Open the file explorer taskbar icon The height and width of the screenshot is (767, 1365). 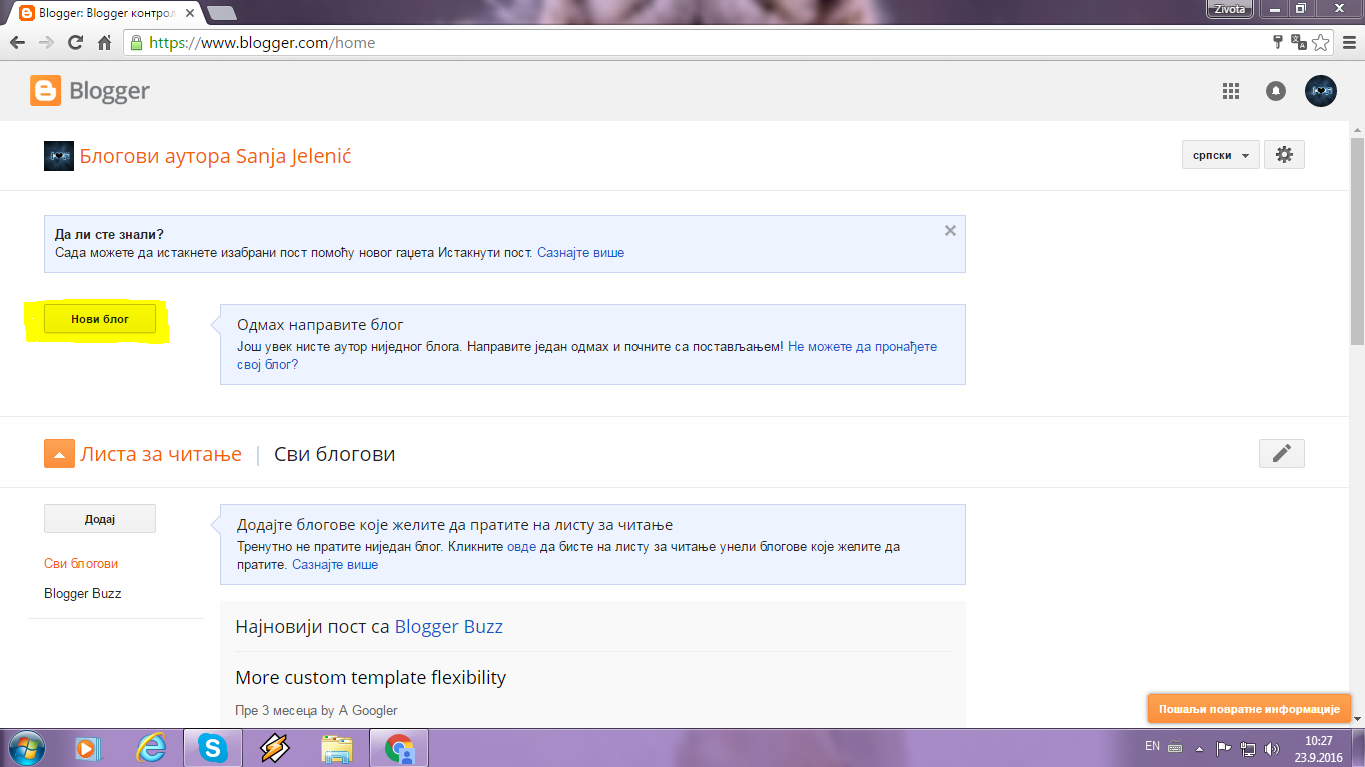click(x=337, y=748)
